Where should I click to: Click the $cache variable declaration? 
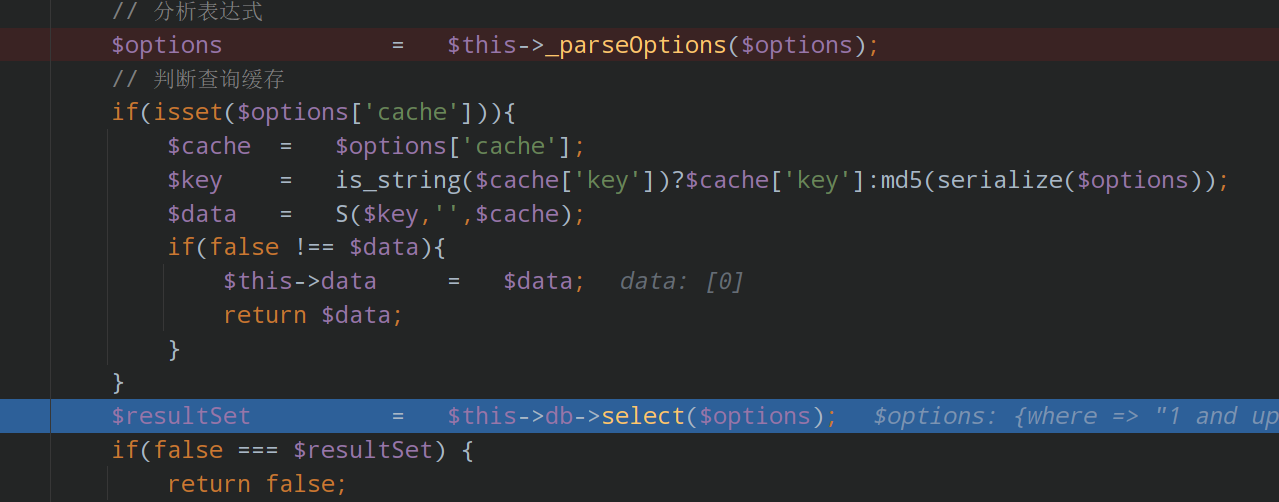pyautogui.click(x=209, y=146)
